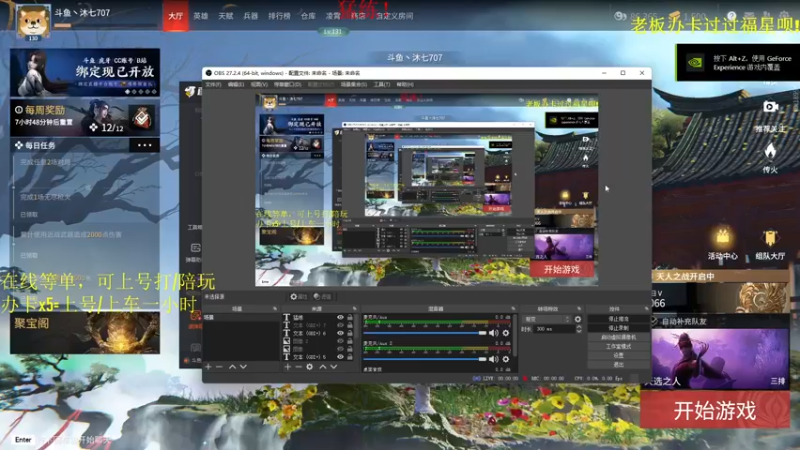Viewport: 800px width, 450px height.
Task: Adjust volume slider of first 麦克风/Aux channel
Action: [425, 333]
